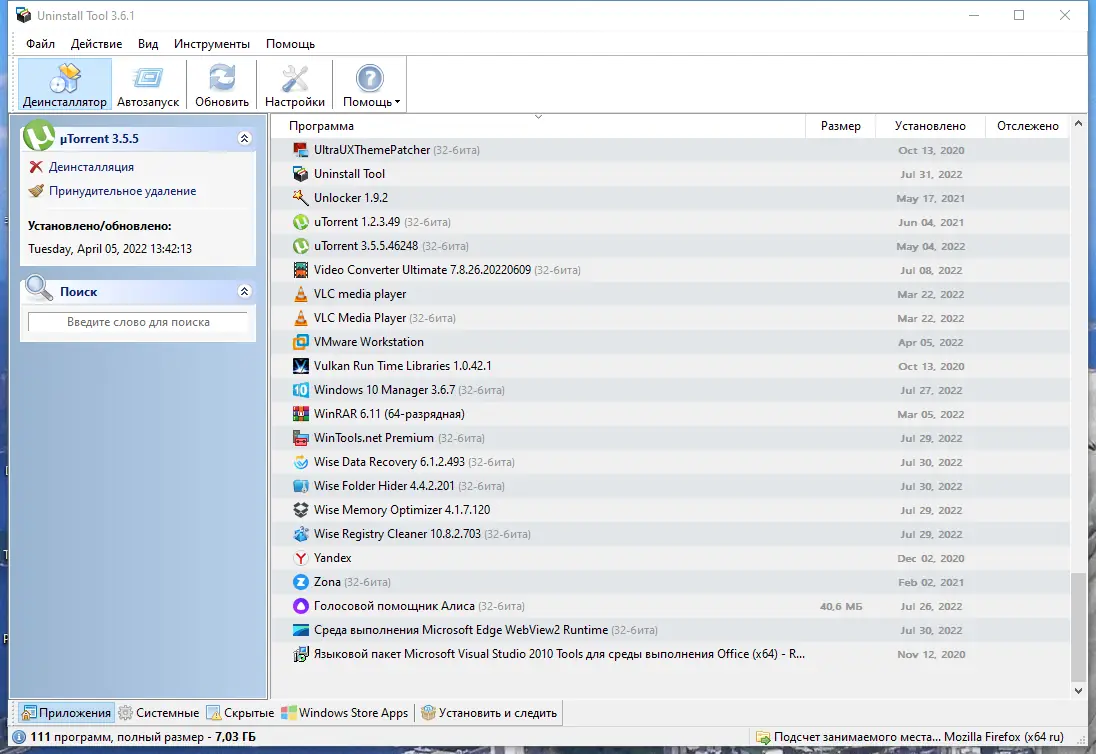Click the WinRAR 6.11 icon

point(301,414)
